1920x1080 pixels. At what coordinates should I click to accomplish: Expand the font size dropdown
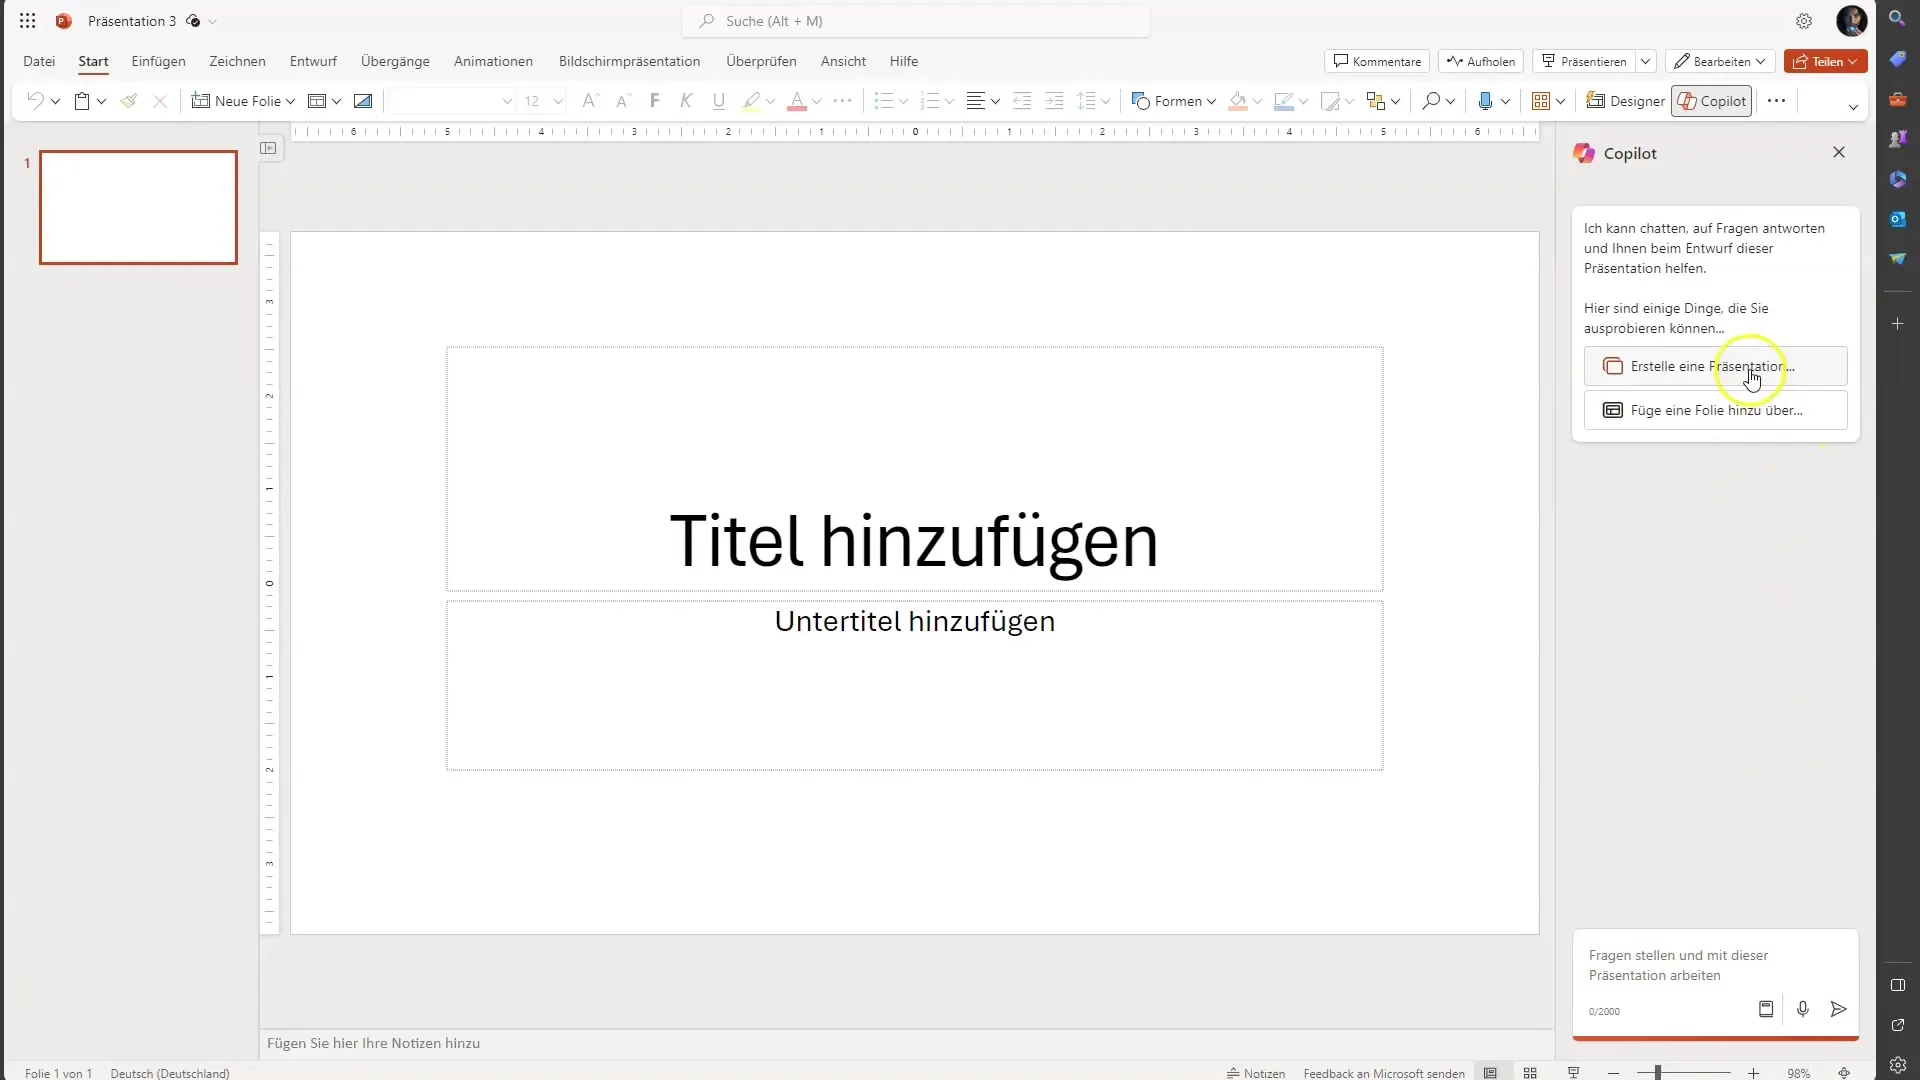pos(556,102)
